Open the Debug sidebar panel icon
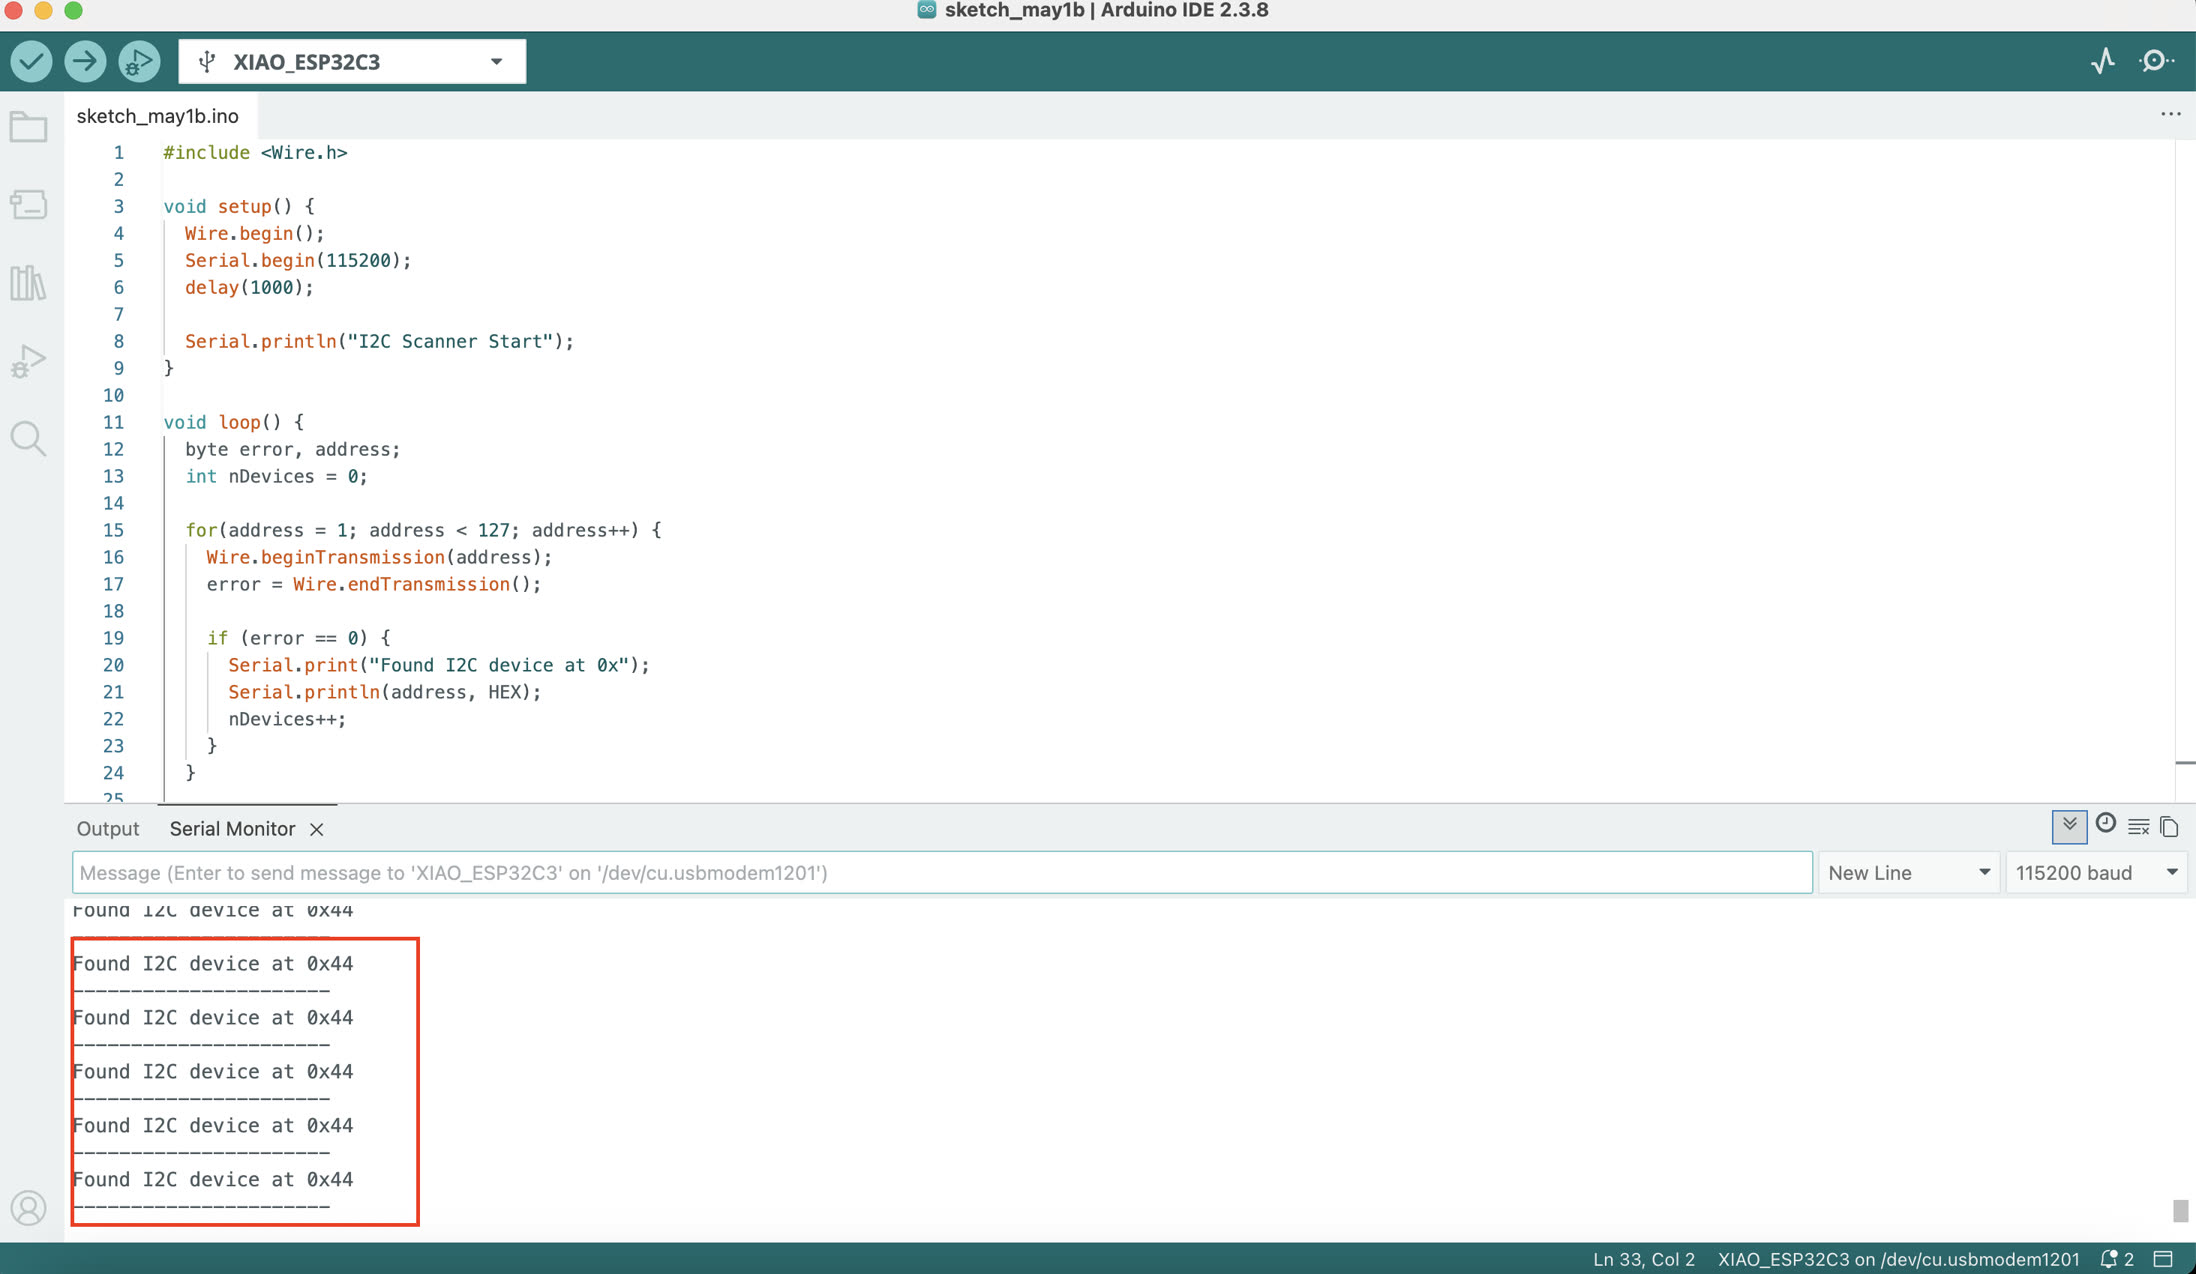2196x1274 pixels. pos(28,361)
